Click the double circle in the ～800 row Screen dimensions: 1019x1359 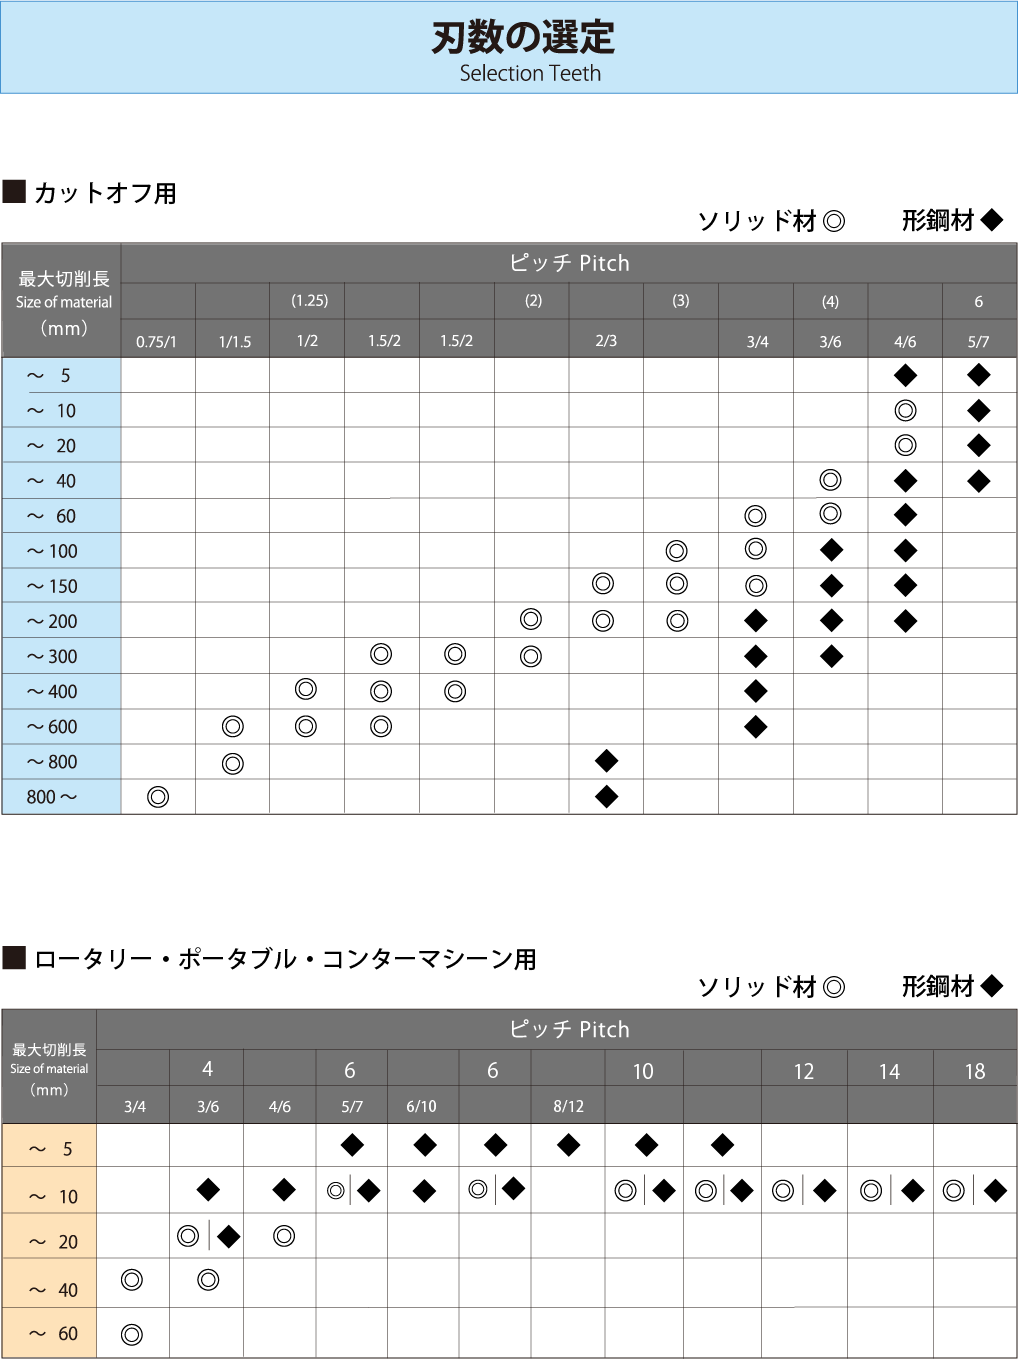233,764
